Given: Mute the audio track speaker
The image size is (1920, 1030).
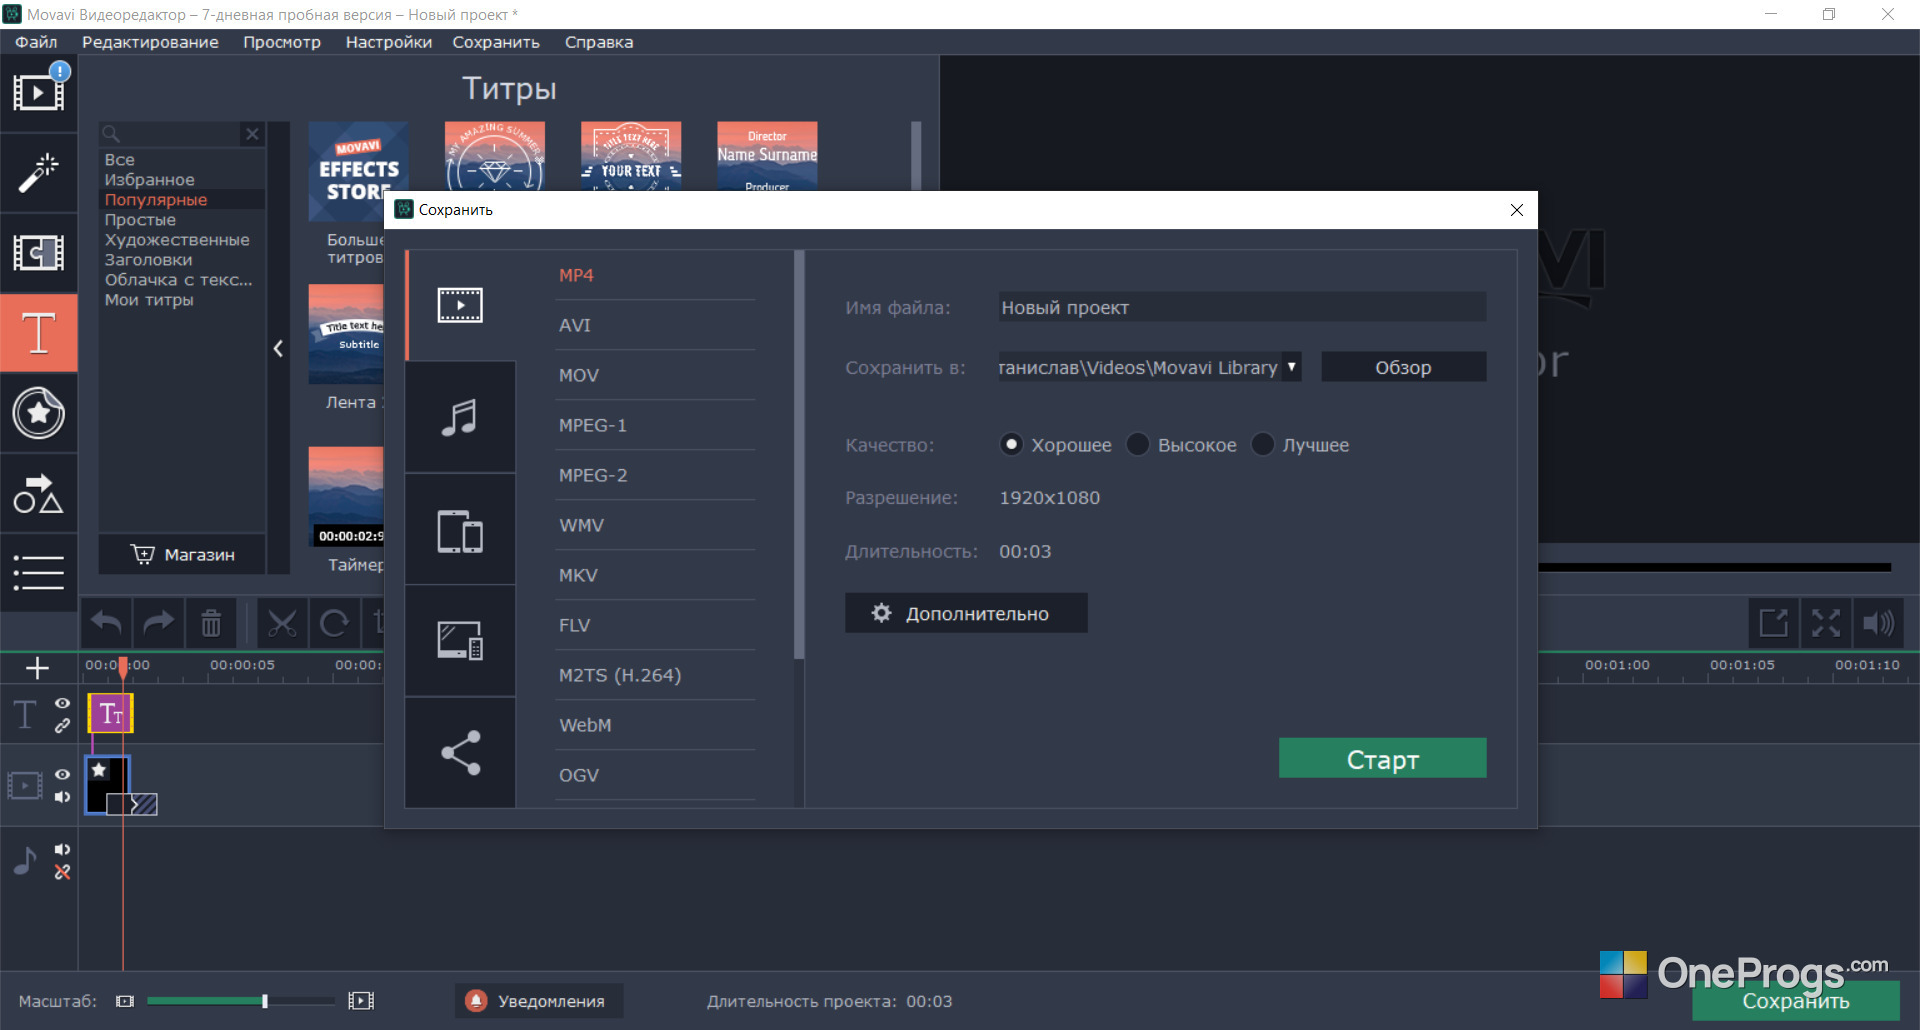Looking at the screenshot, I should (62, 849).
